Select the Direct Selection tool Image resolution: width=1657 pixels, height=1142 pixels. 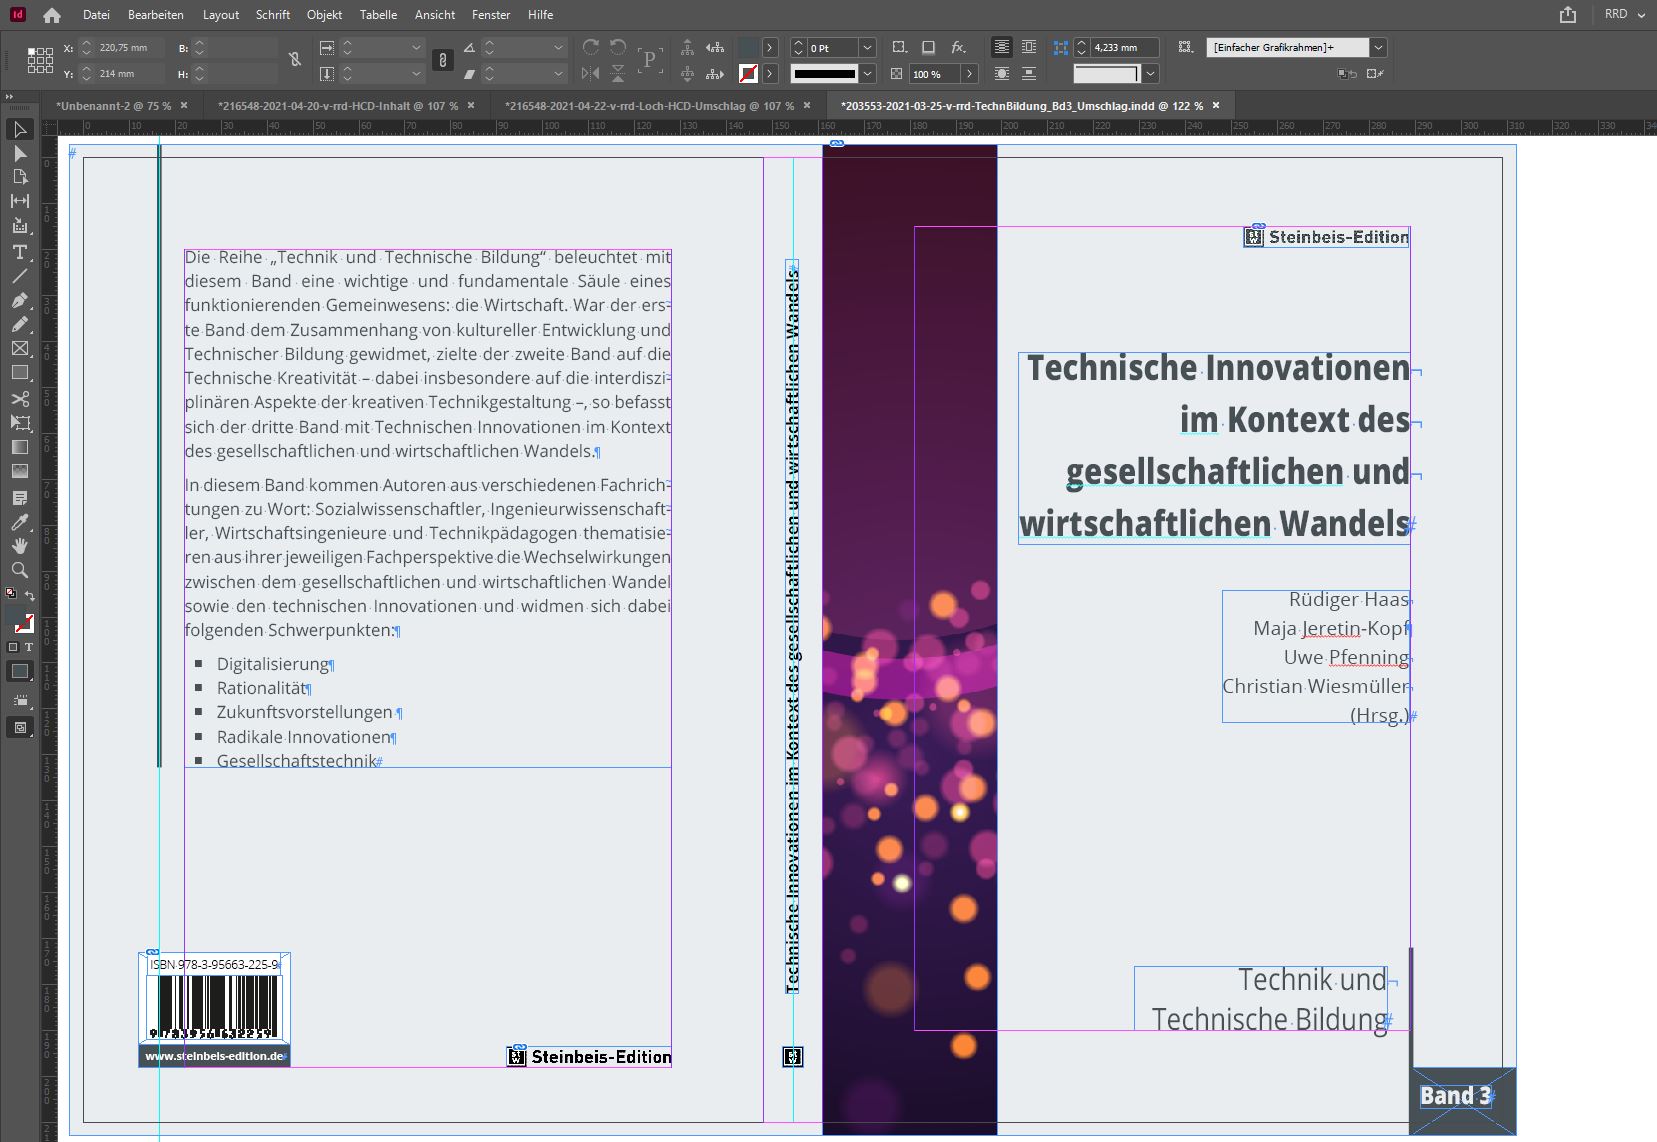[x=19, y=153]
